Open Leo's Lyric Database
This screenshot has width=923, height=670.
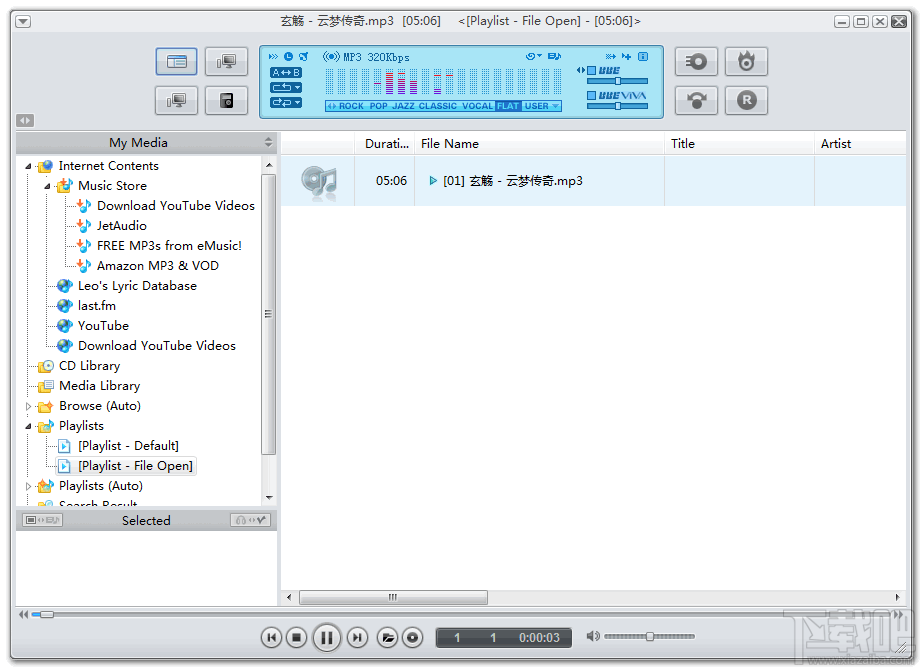[137, 286]
